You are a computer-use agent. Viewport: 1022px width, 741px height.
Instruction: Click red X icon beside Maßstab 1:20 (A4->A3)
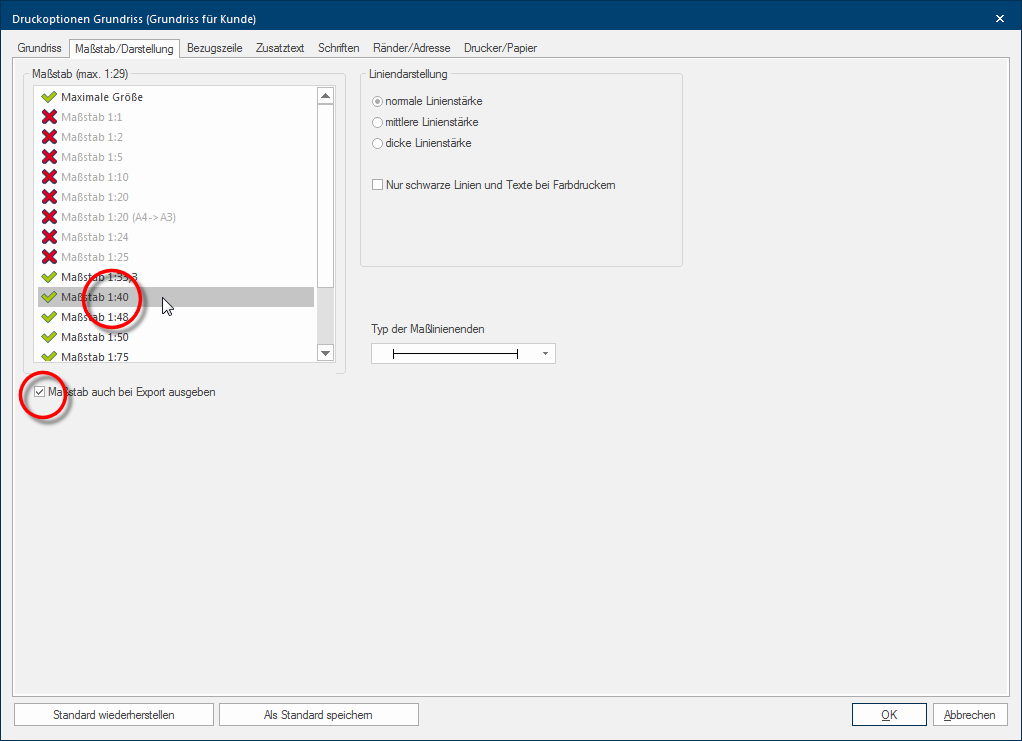(x=48, y=217)
